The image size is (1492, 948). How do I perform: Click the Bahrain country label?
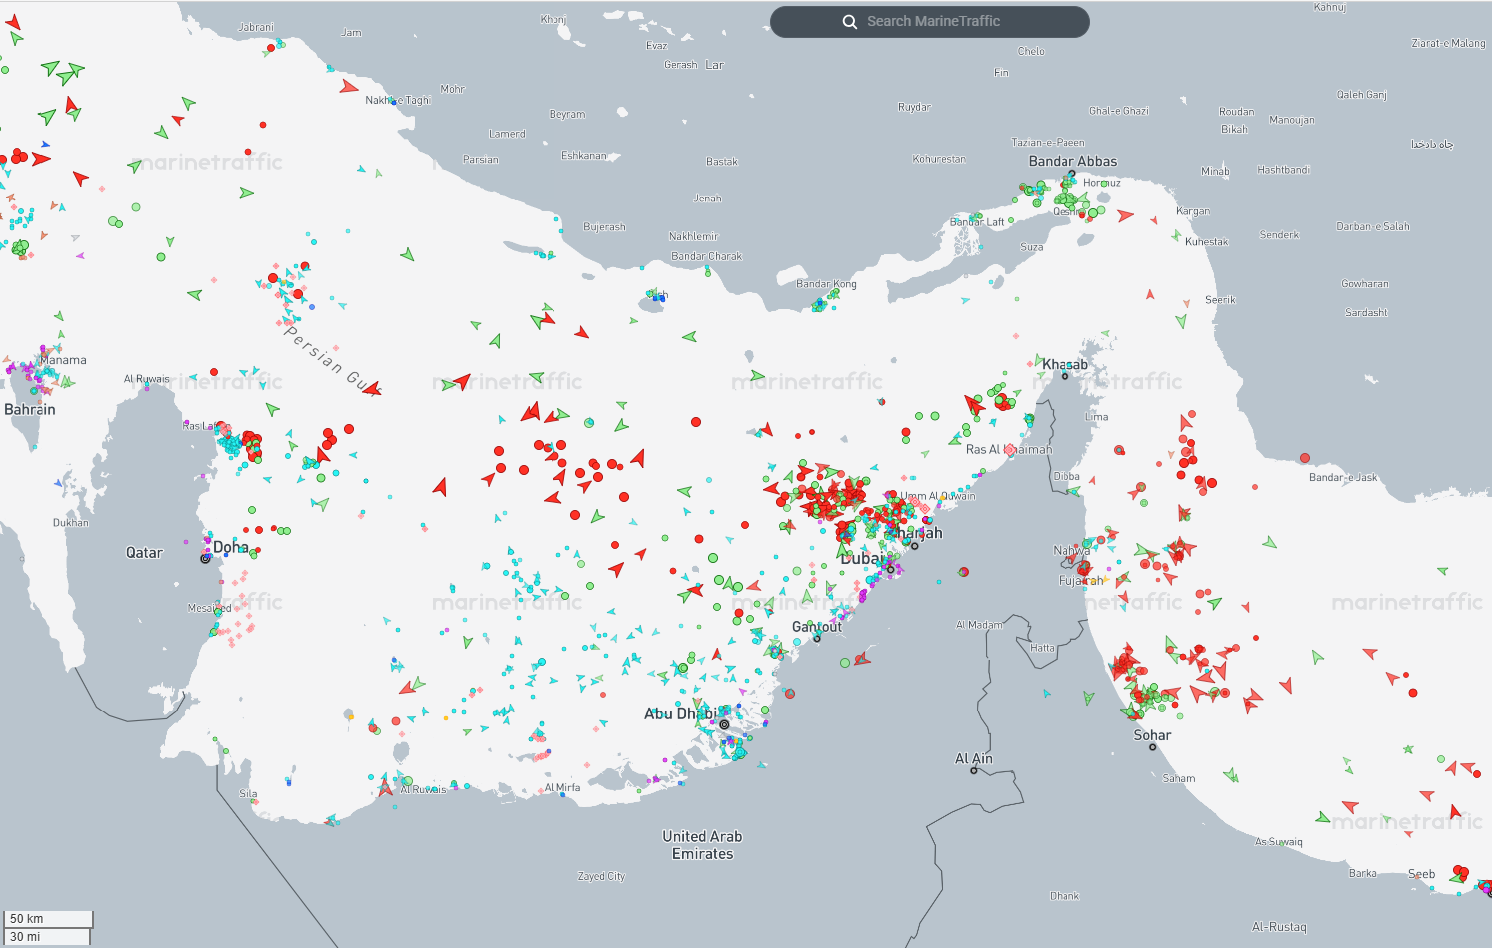tap(30, 409)
